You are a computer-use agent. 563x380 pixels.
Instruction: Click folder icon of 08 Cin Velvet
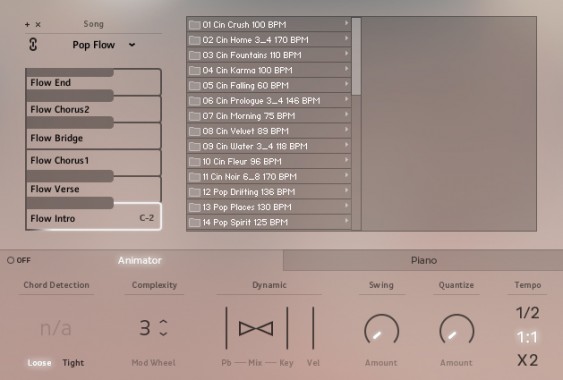click(x=195, y=131)
